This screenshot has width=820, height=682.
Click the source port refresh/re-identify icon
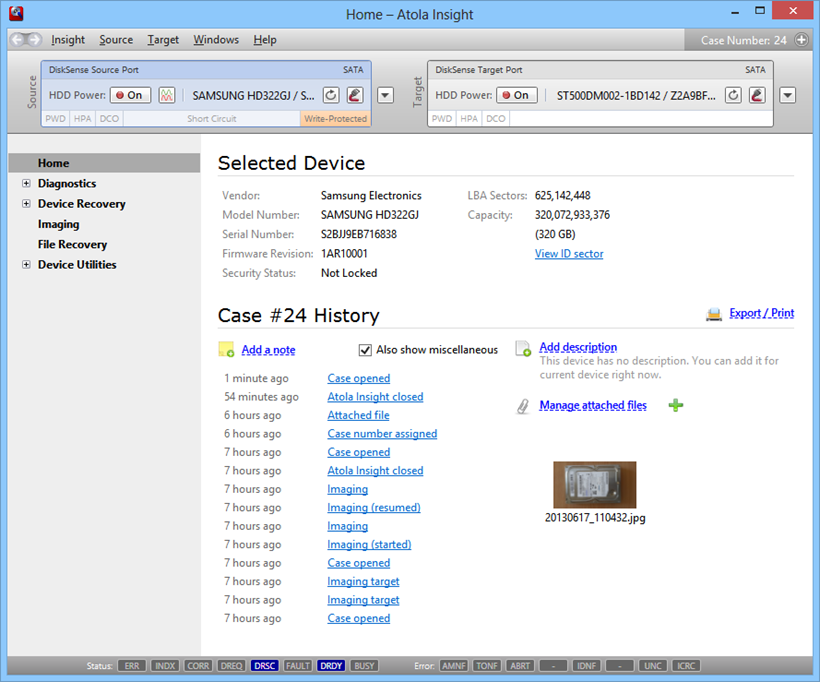(331, 95)
